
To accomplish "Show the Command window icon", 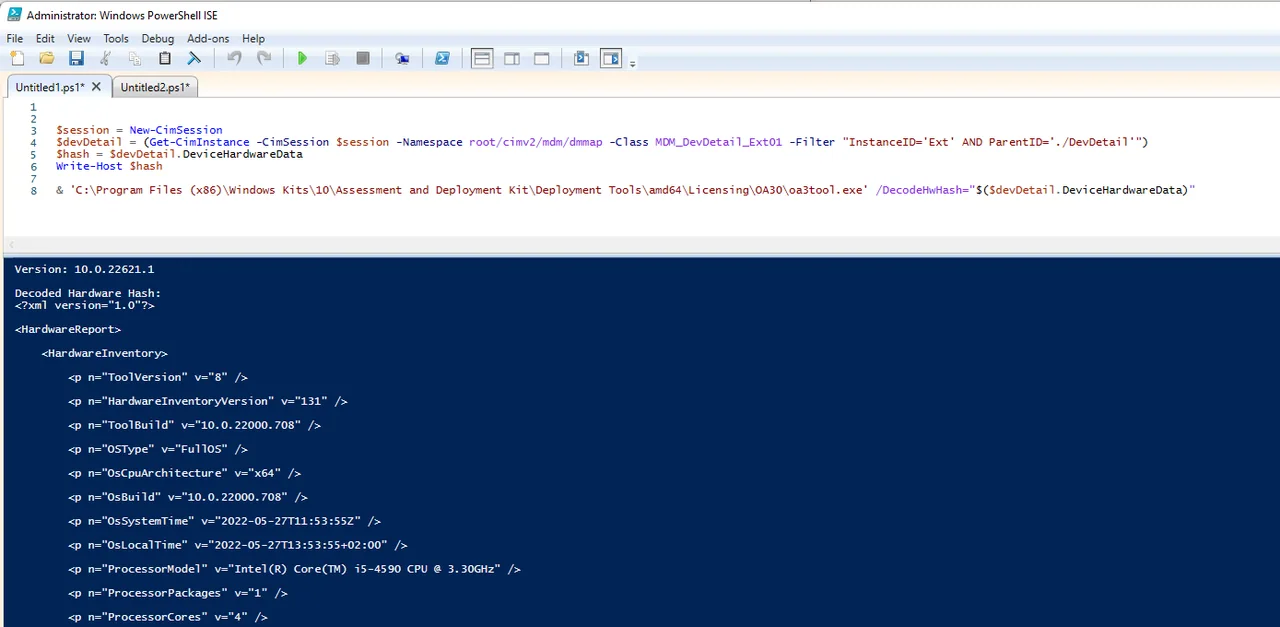I will [581, 59].
